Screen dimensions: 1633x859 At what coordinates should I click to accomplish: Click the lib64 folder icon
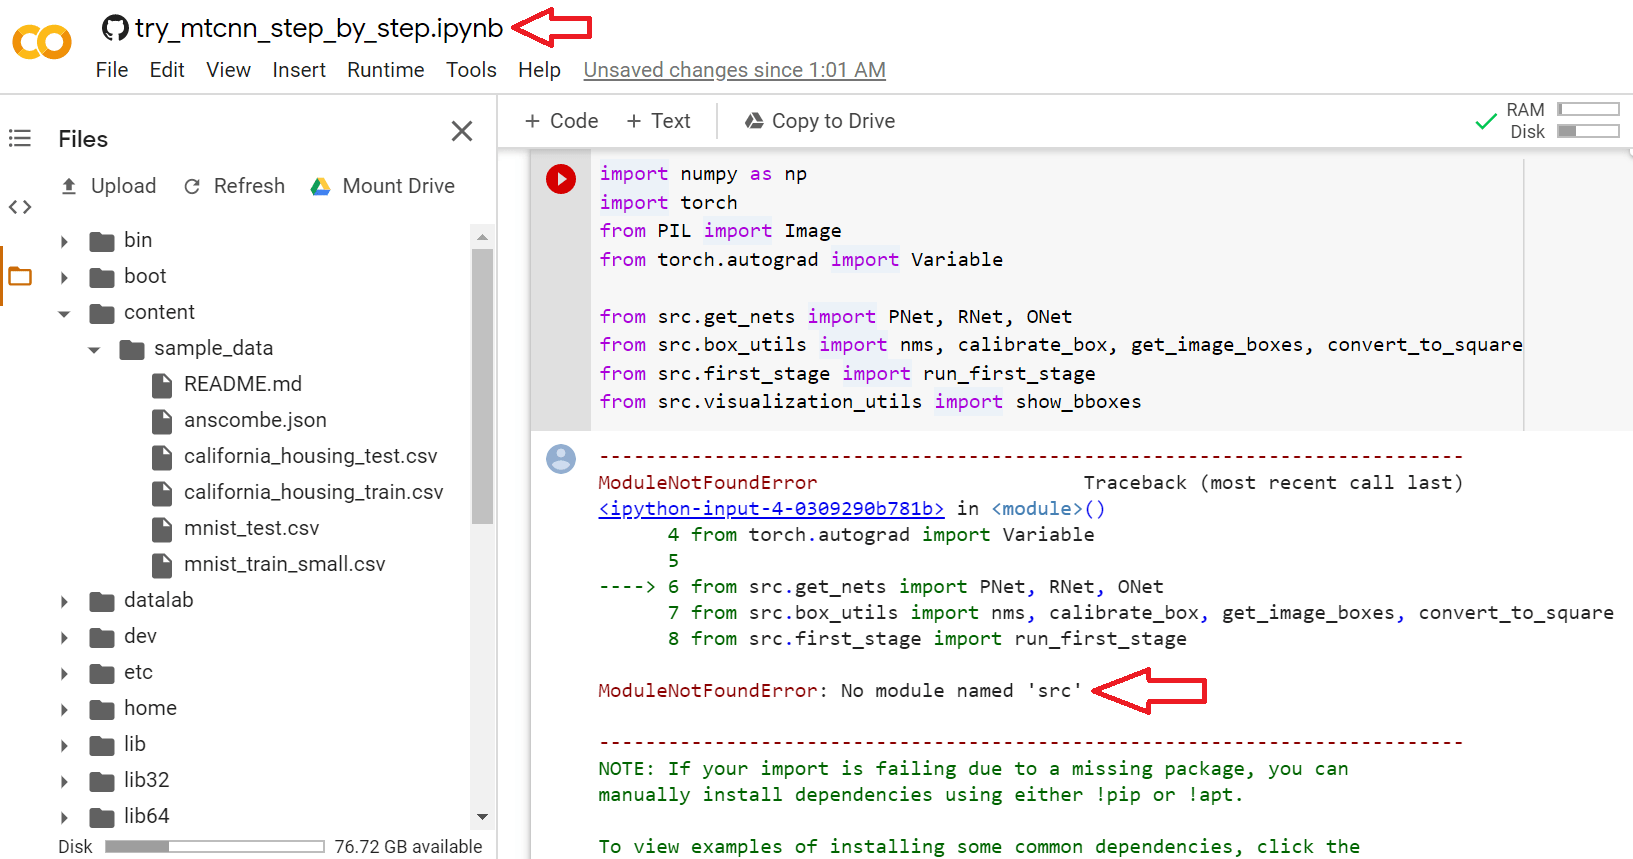pyautogui.click(x=102, y=817)
